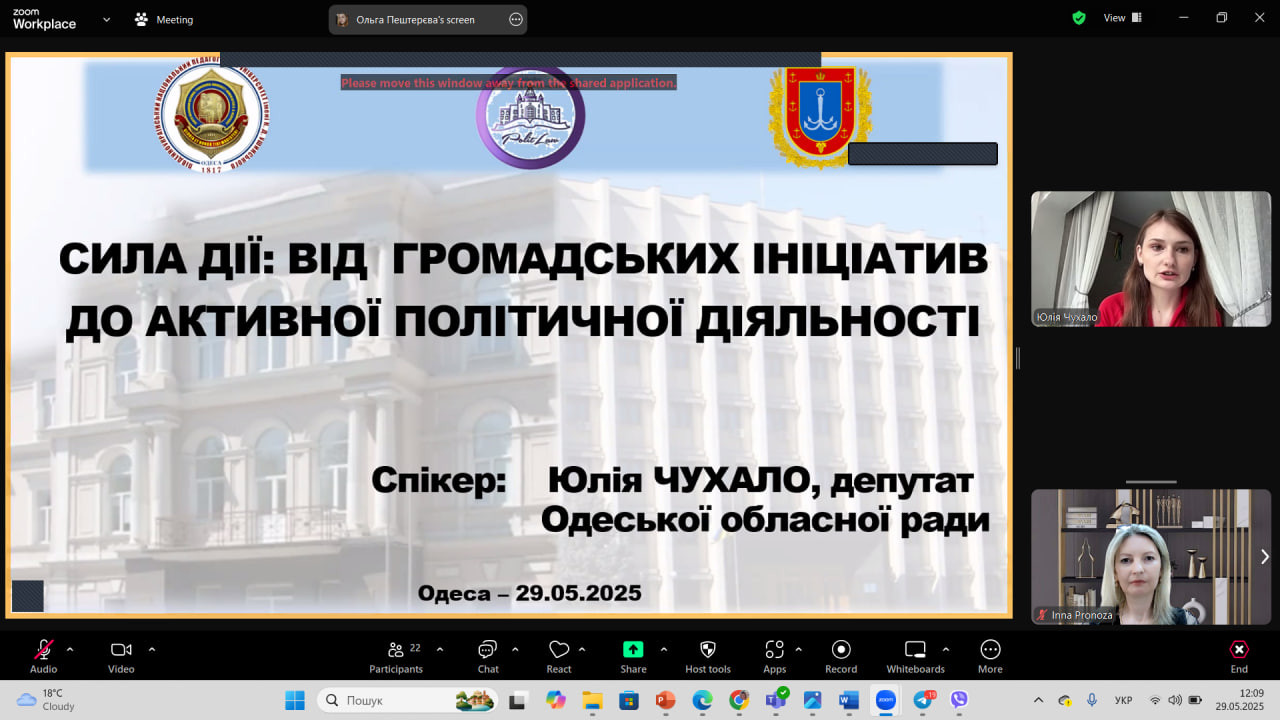Click the Meeting tab in the title bar
This screenshot has height=720, width=1280.
(164, 19)
